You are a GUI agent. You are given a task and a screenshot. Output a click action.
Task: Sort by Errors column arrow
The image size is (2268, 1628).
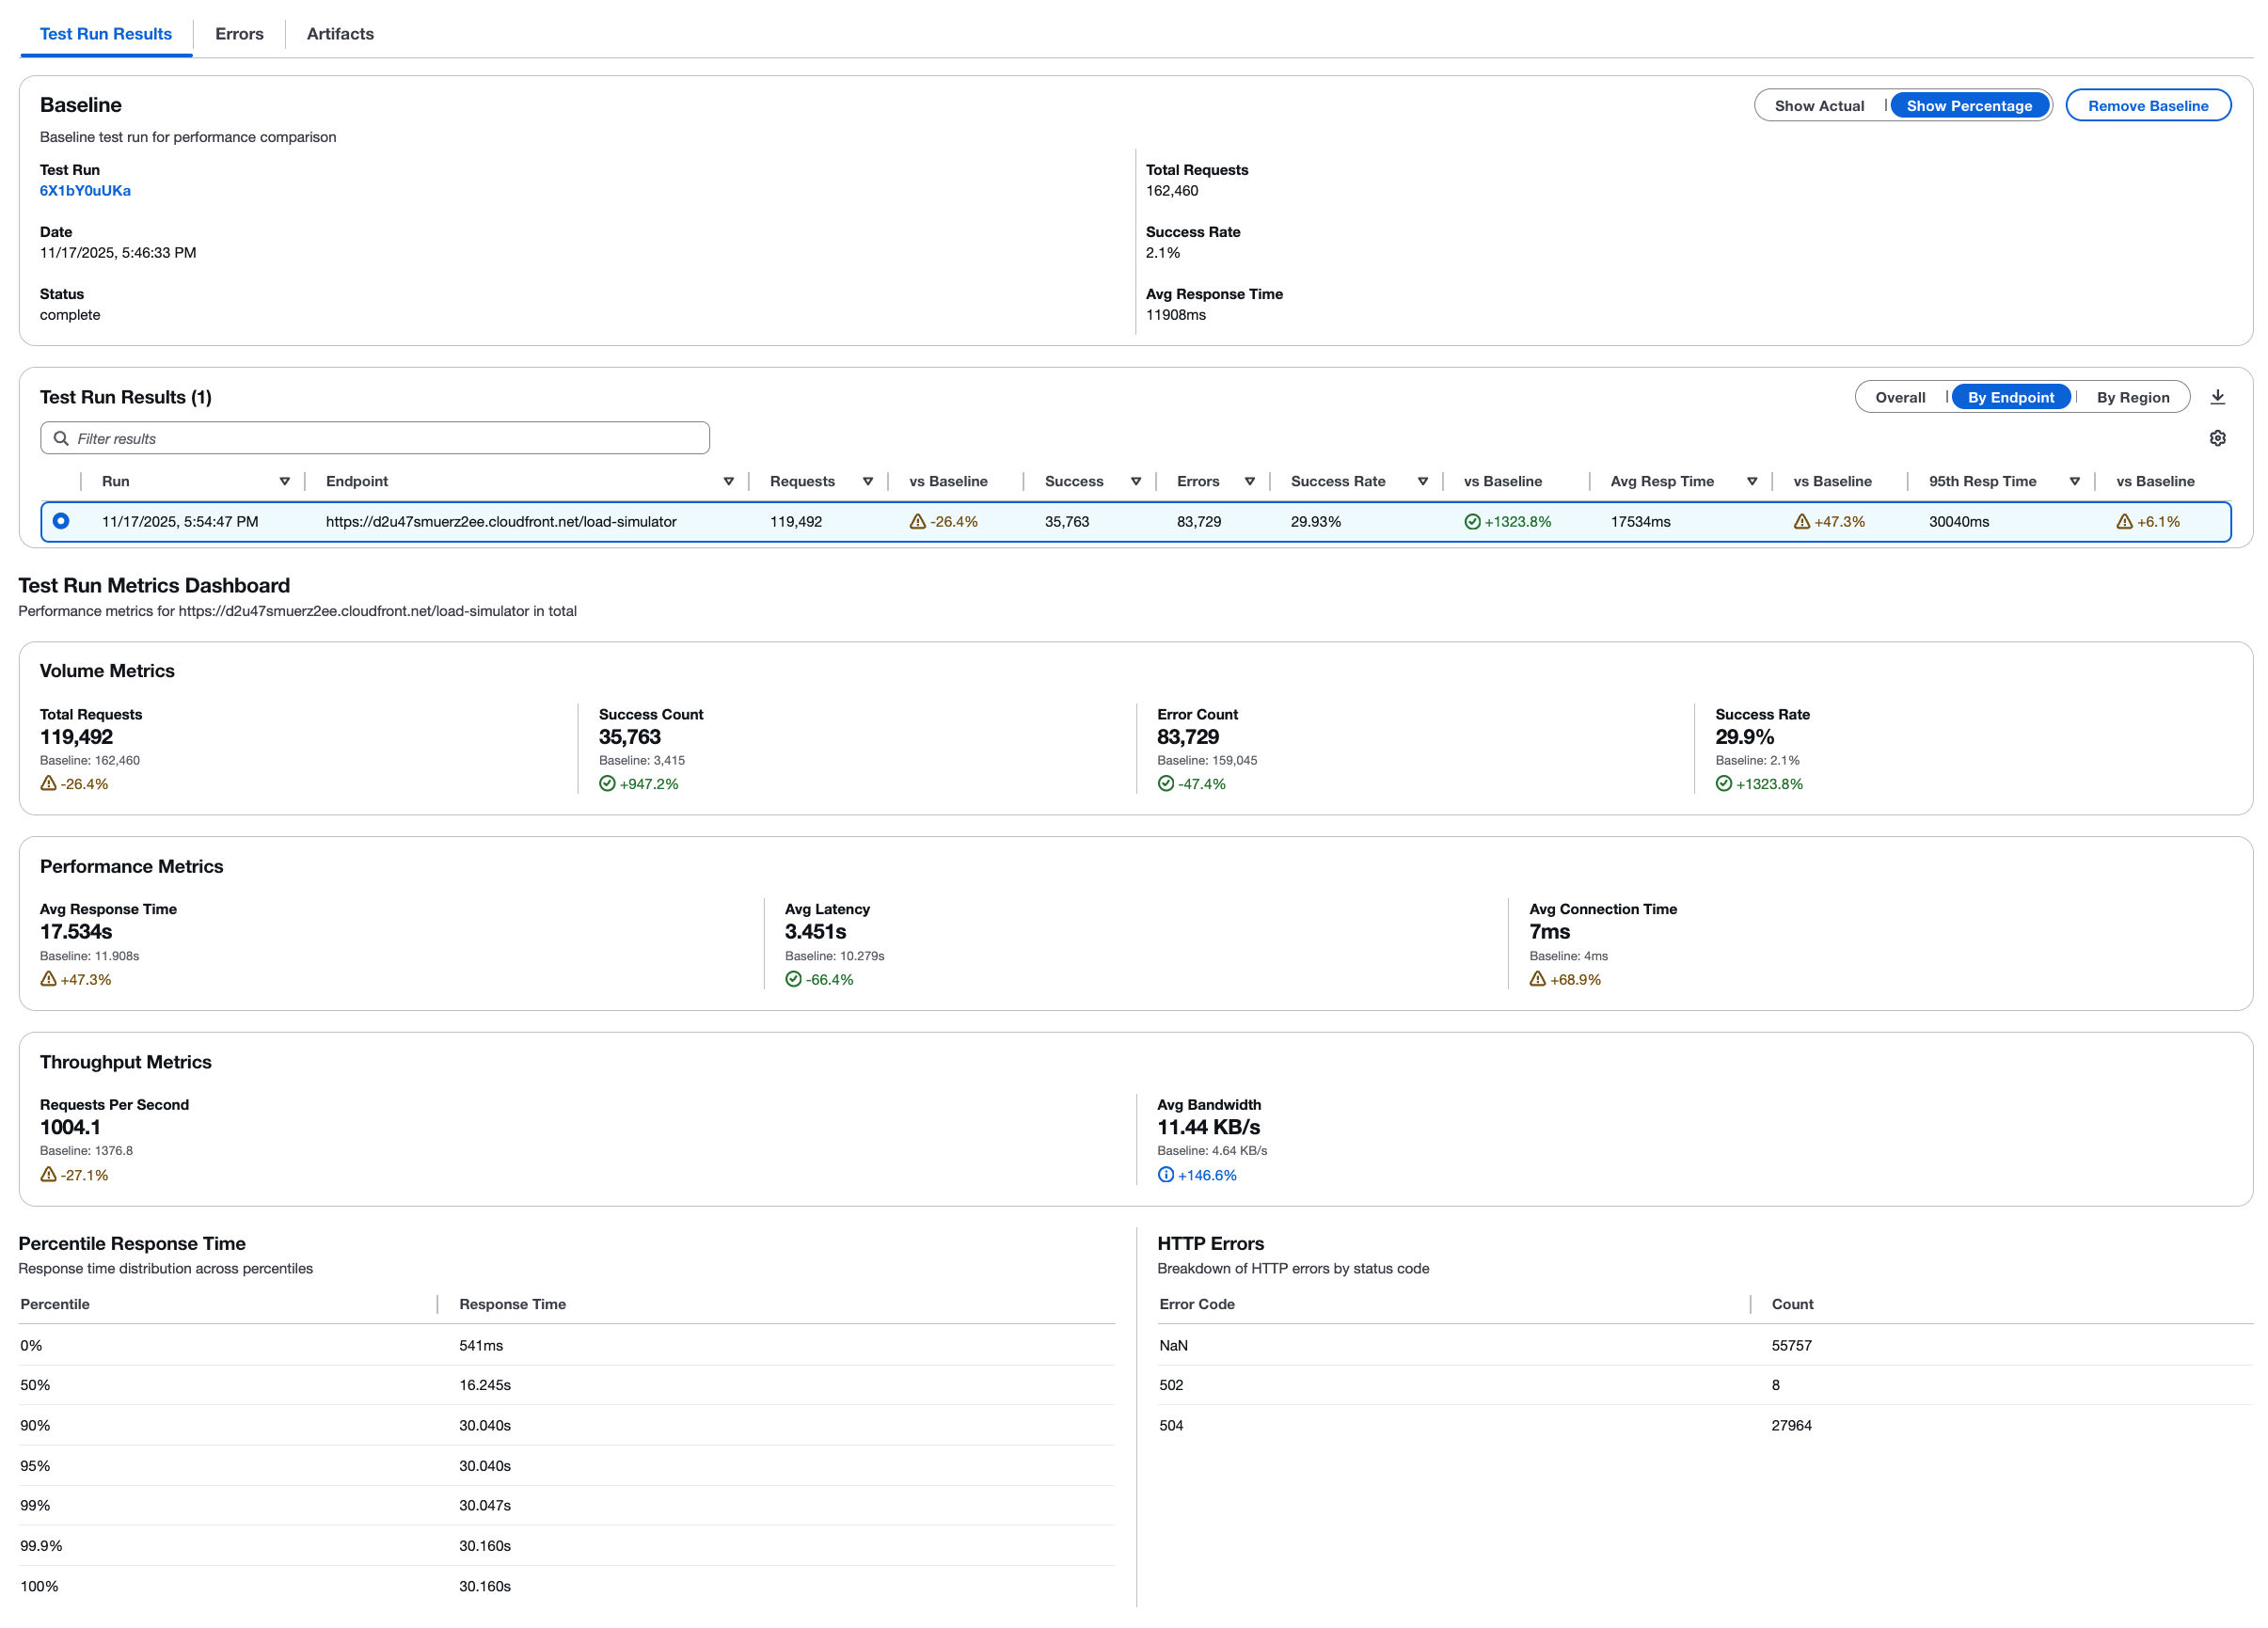pos(1250,481)
